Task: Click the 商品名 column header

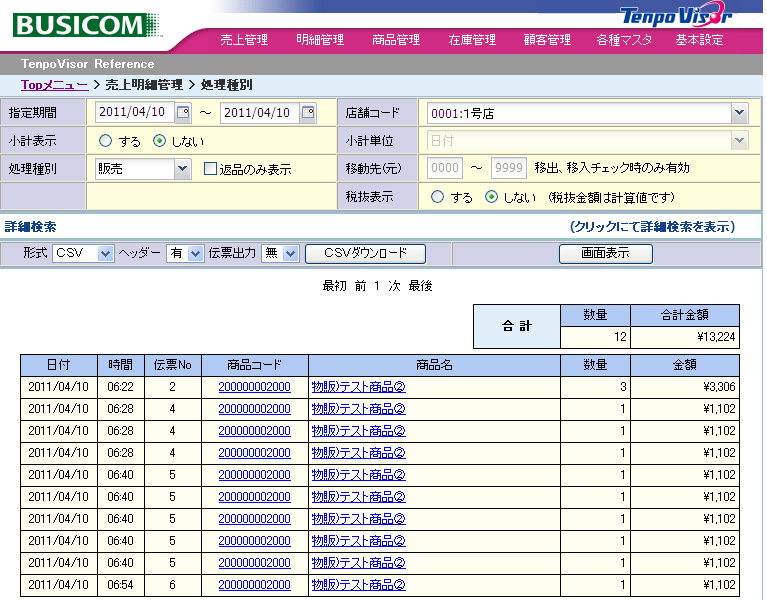Action: (434, 365)
